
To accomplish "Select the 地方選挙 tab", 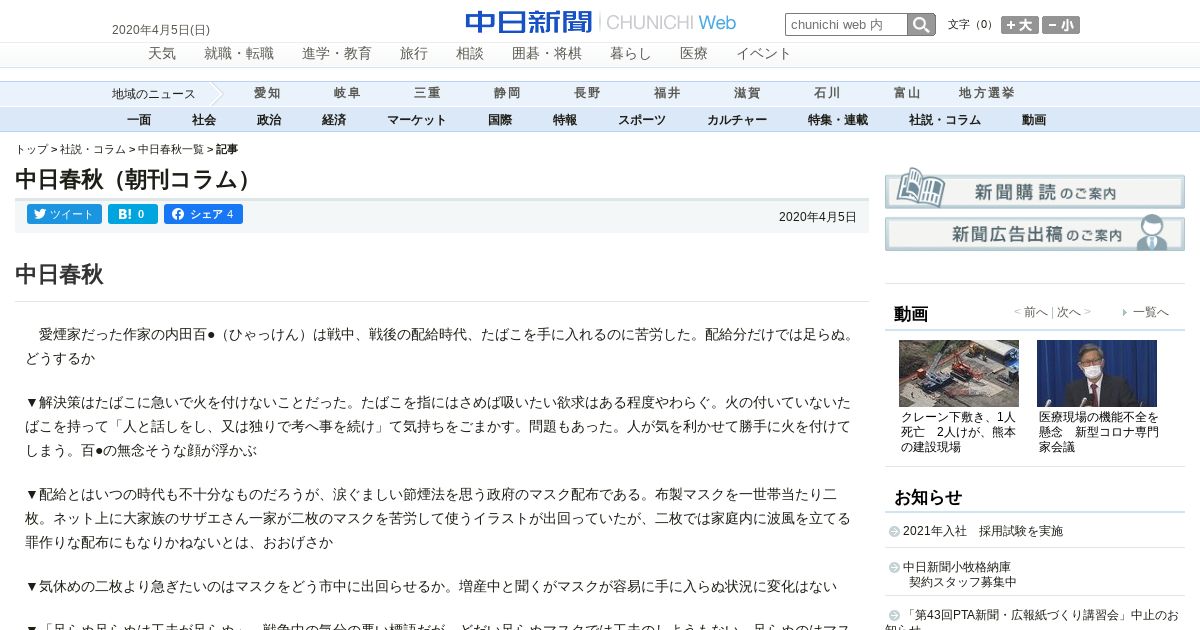I will [x=987, y=93].
